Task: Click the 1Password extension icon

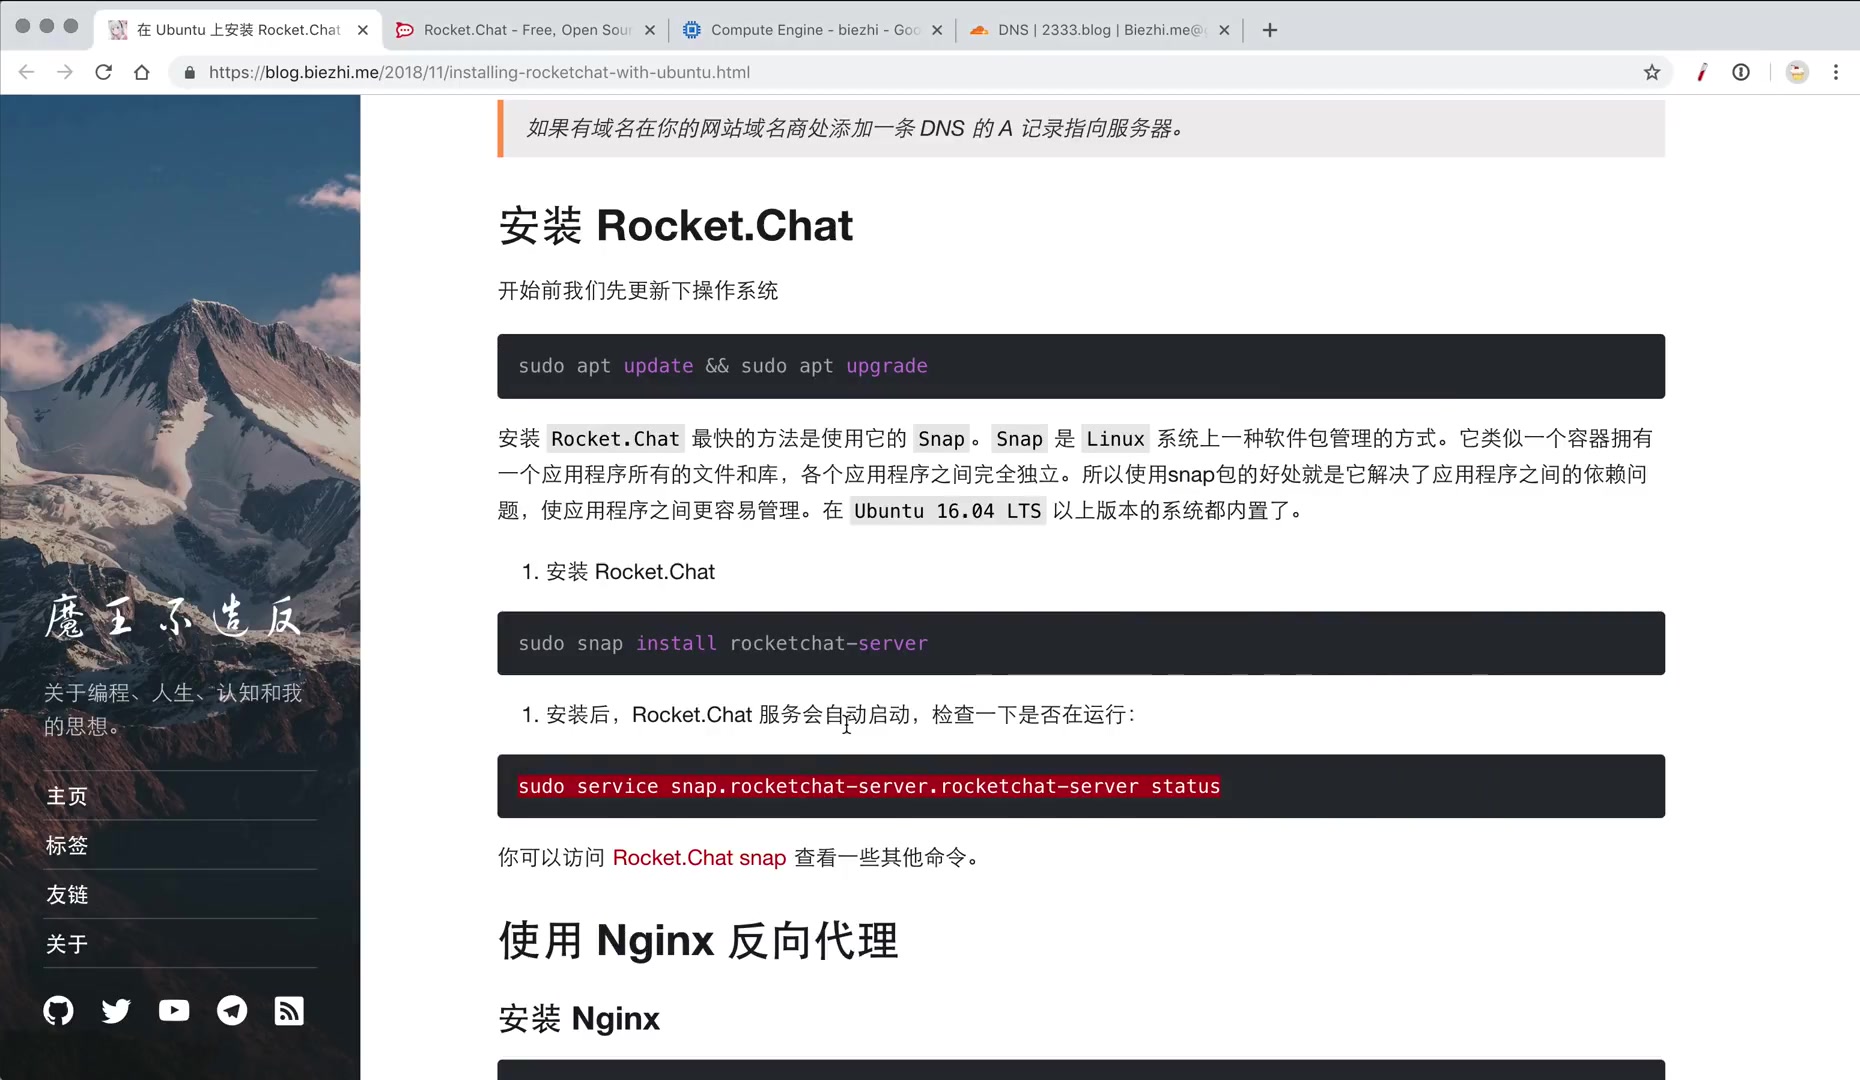Action: coord(1741,72)
